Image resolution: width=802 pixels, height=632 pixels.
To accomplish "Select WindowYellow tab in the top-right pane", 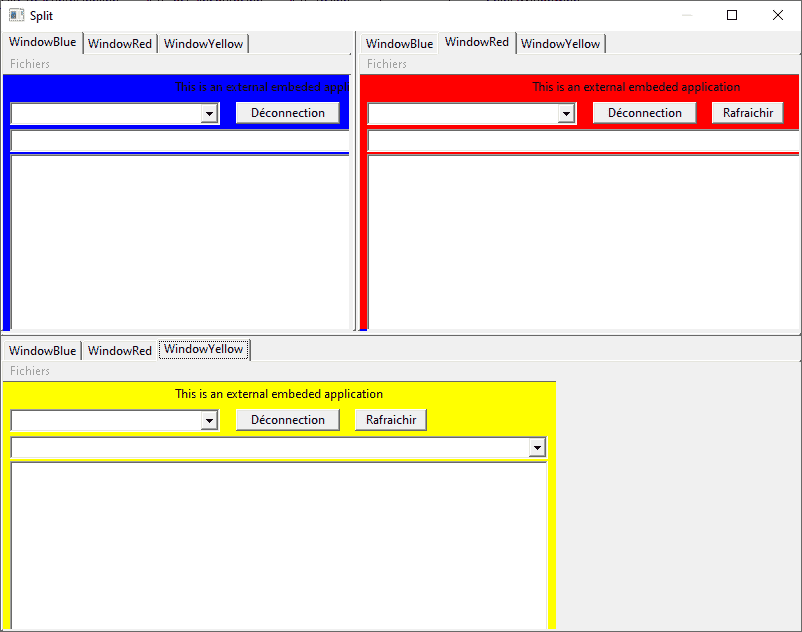I will point(560,44).
